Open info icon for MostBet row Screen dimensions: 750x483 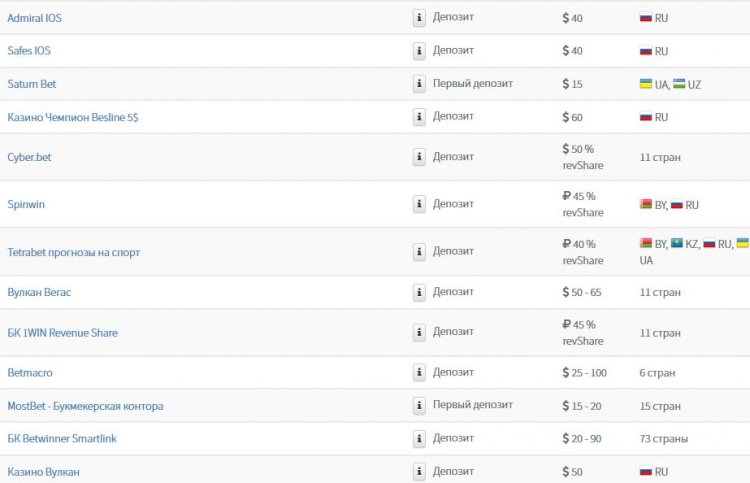point(419,406)
